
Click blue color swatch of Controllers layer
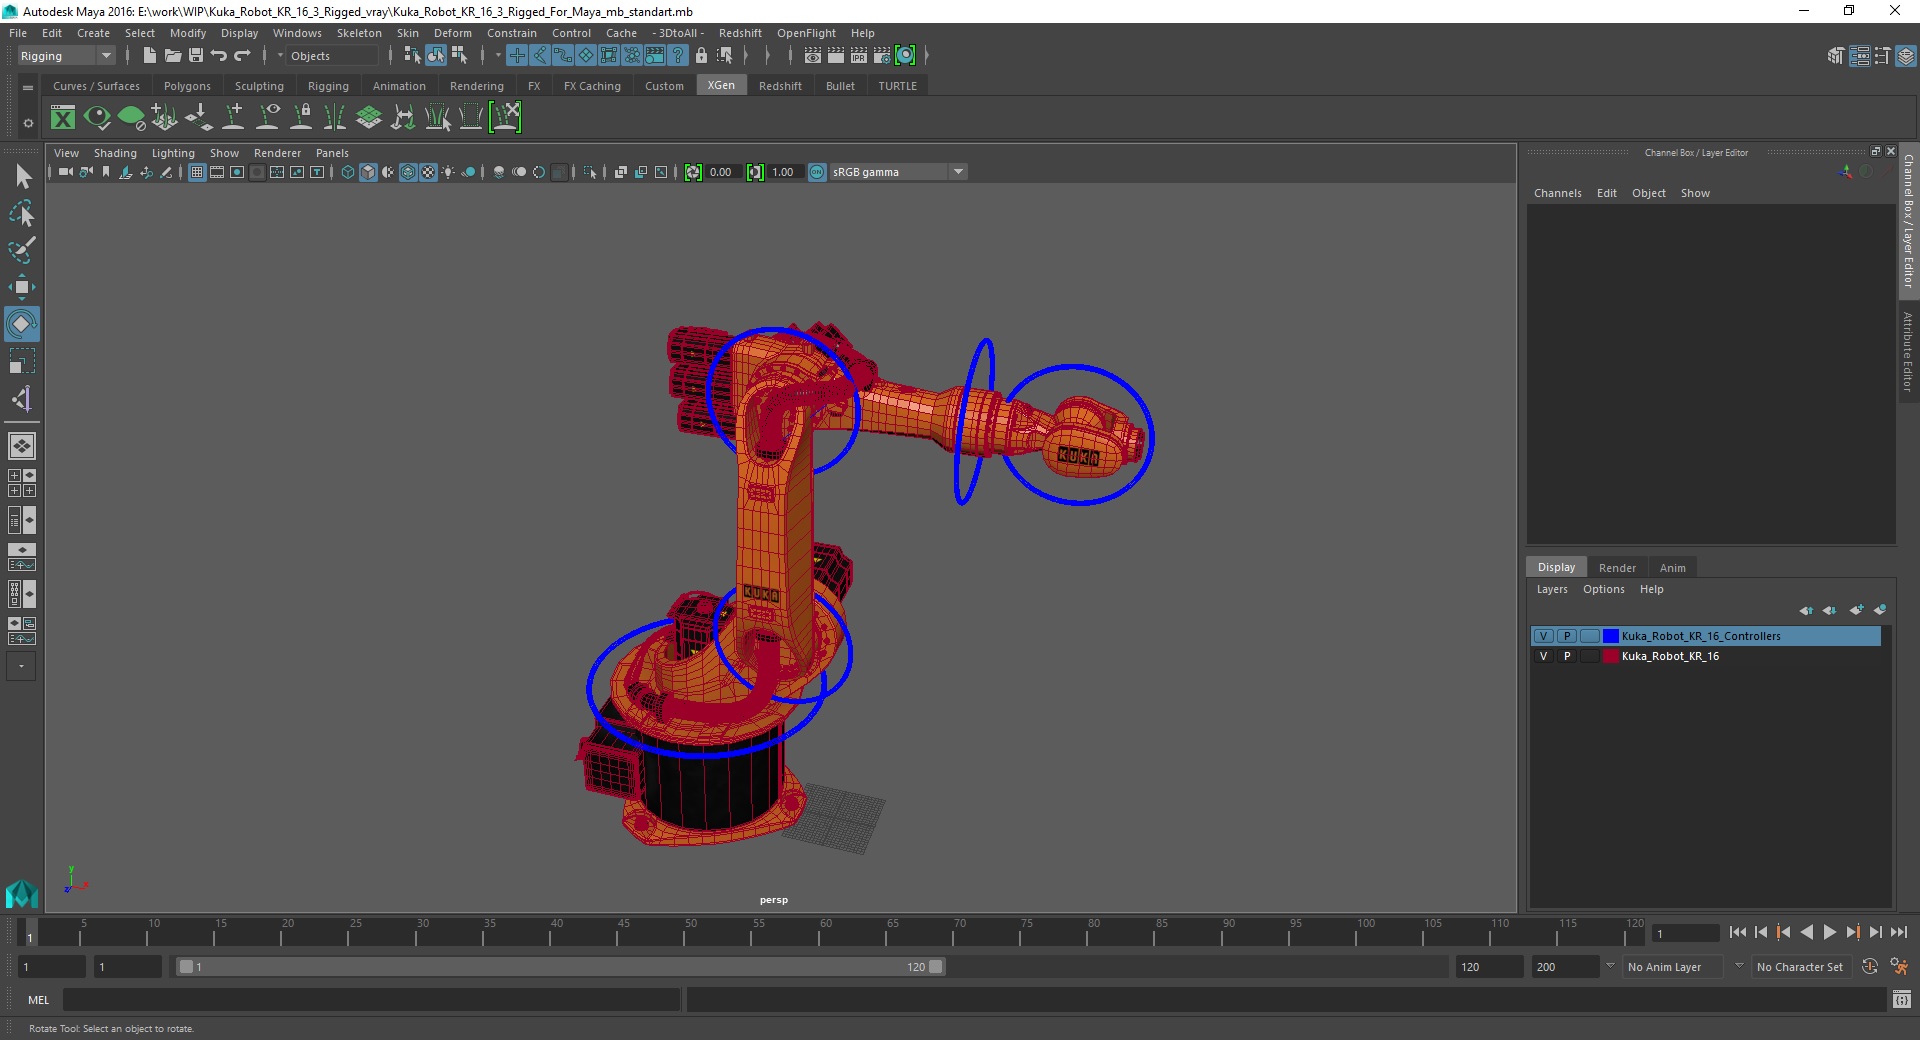(1611, 636)
